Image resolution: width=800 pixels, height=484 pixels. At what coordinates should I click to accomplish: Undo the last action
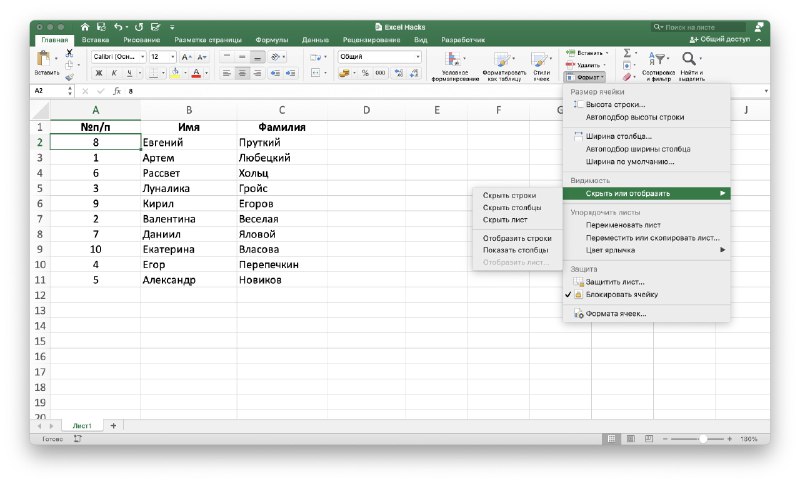[x=118, y=27]
